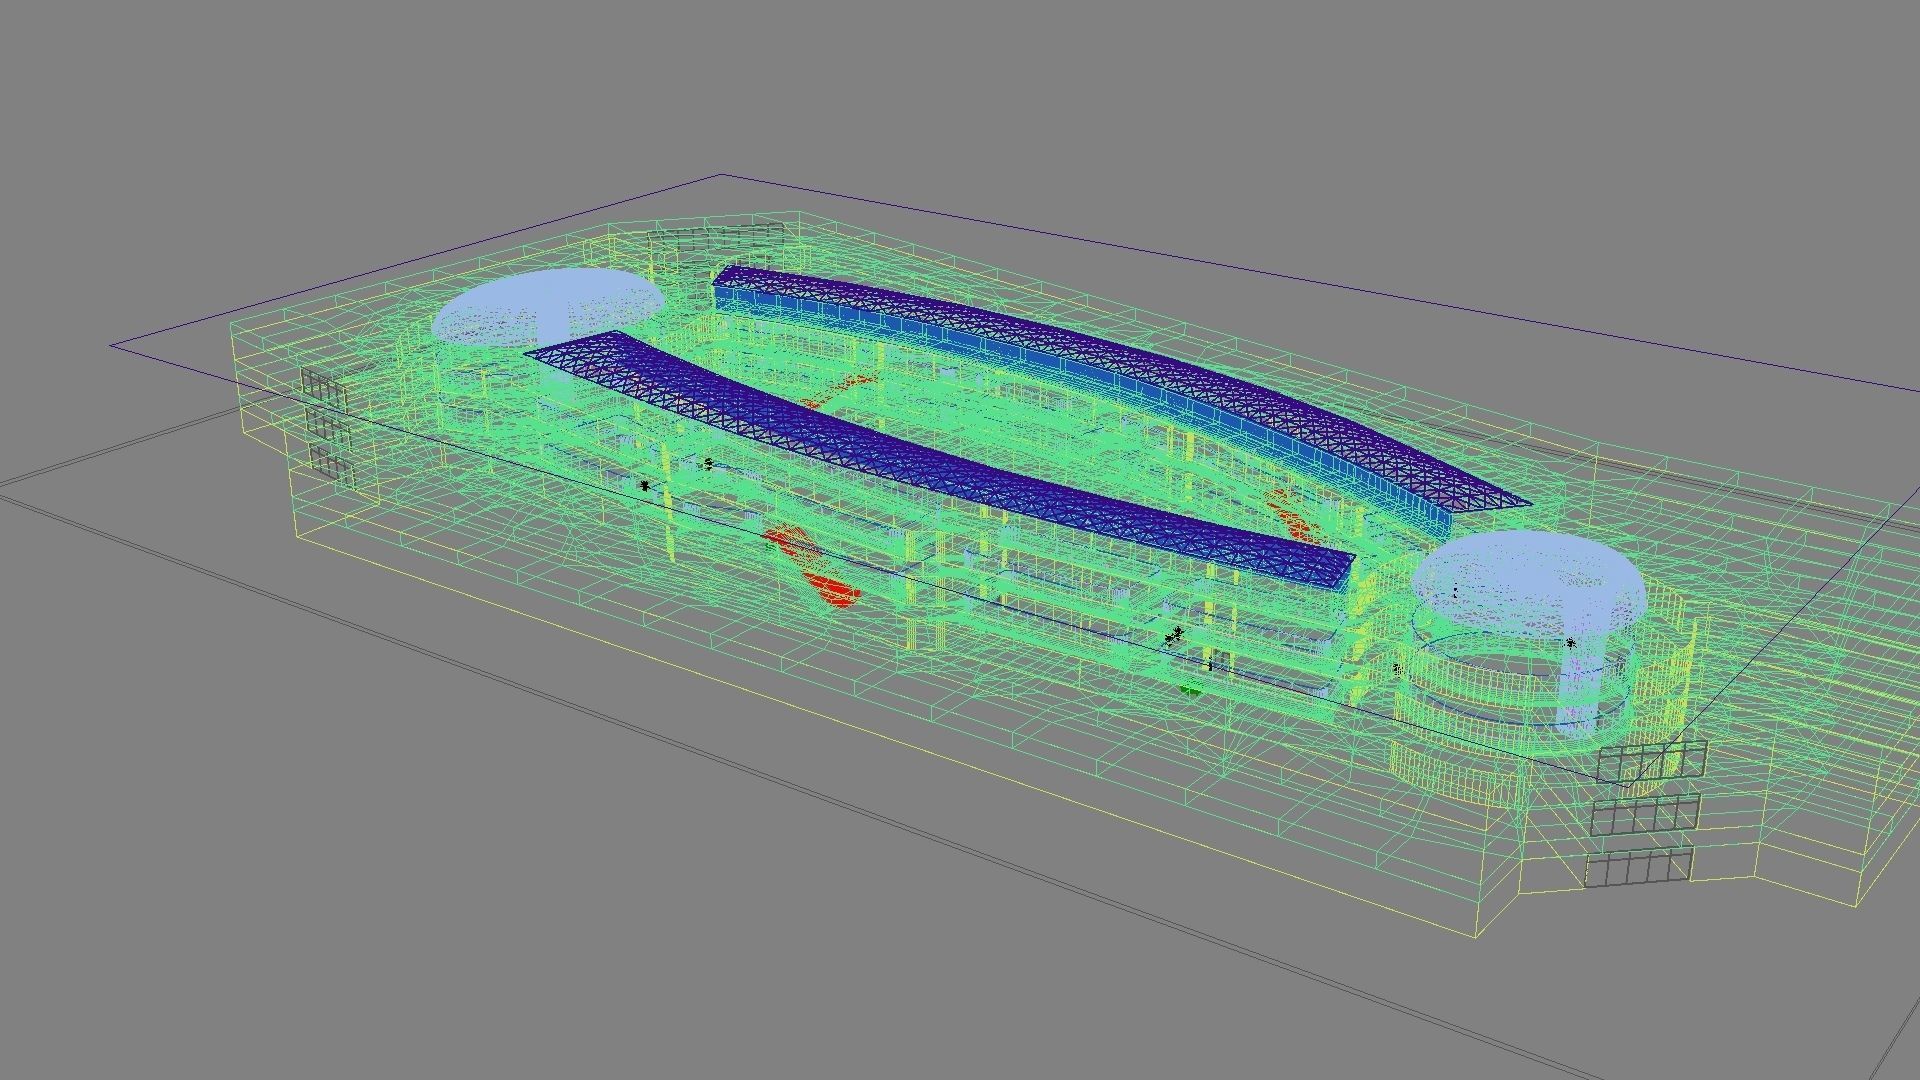This screenshot has width=1920, height=1080.
Task: Select the top window grid on right corner
Action: [x=1650, y=762]
